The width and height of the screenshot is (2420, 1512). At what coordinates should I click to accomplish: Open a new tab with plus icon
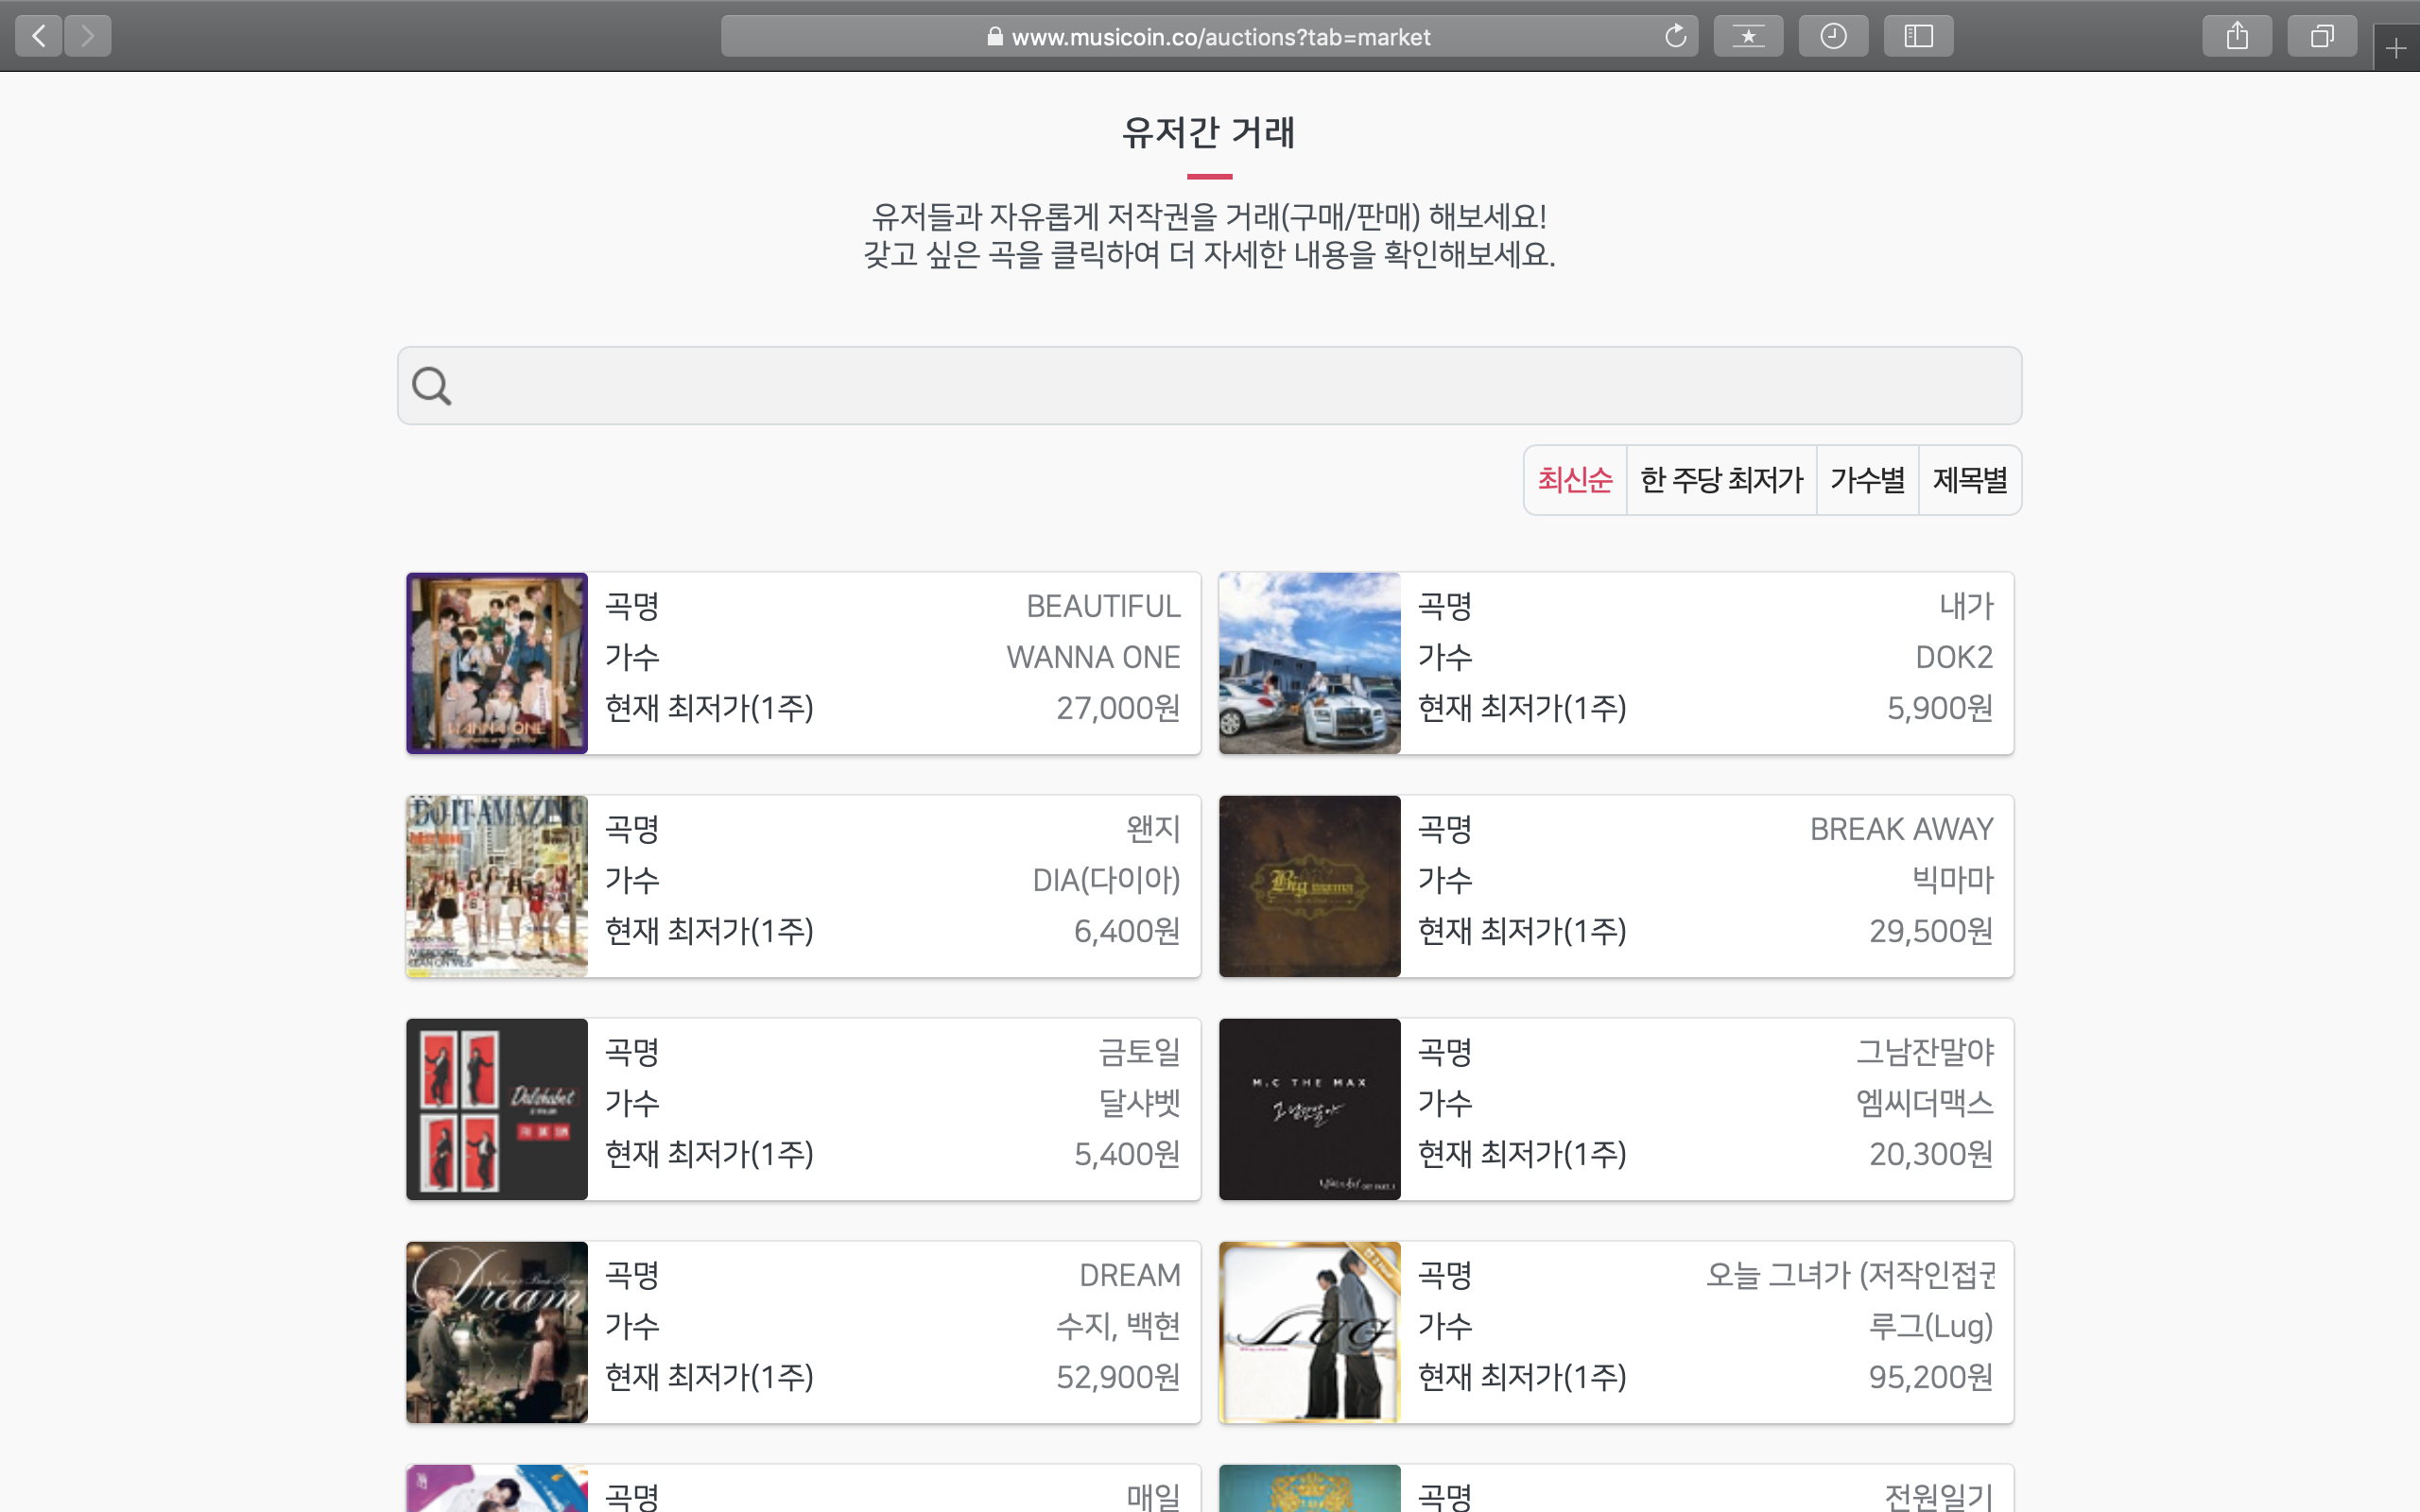[x=2396, y=48]
